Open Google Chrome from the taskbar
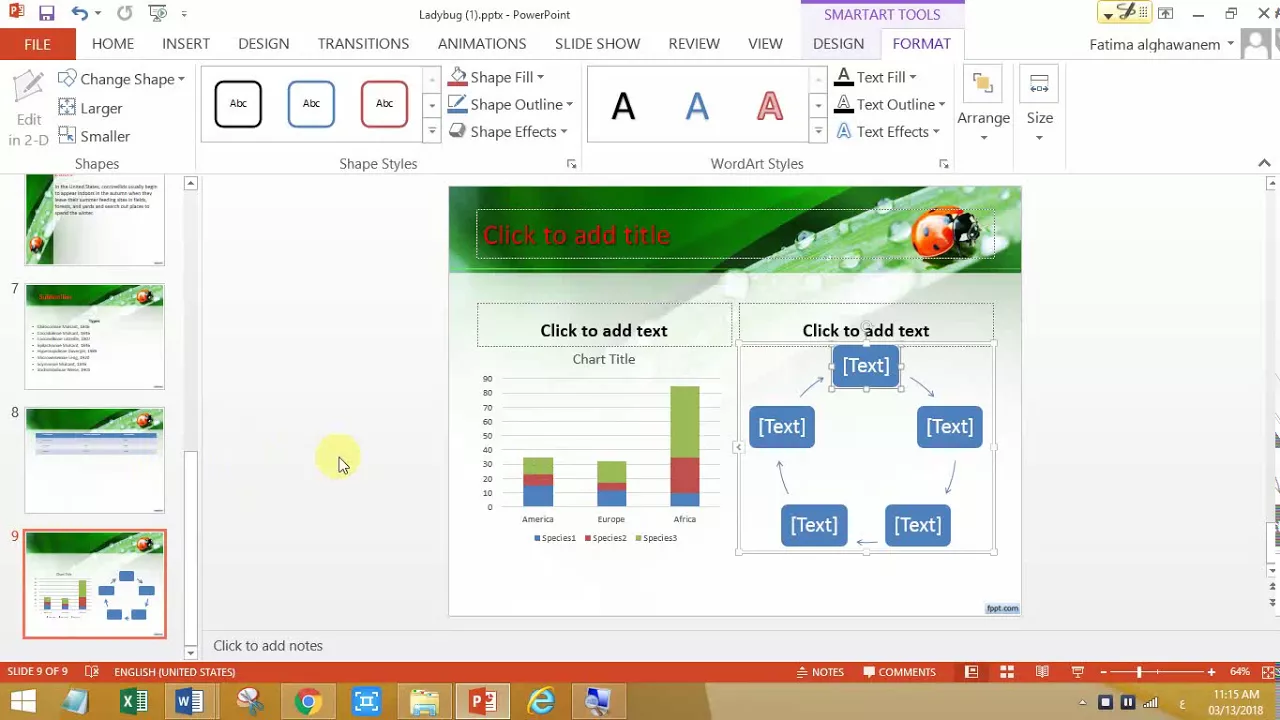The width and height of the screenshot is (1280, 720). coord(307,702)
